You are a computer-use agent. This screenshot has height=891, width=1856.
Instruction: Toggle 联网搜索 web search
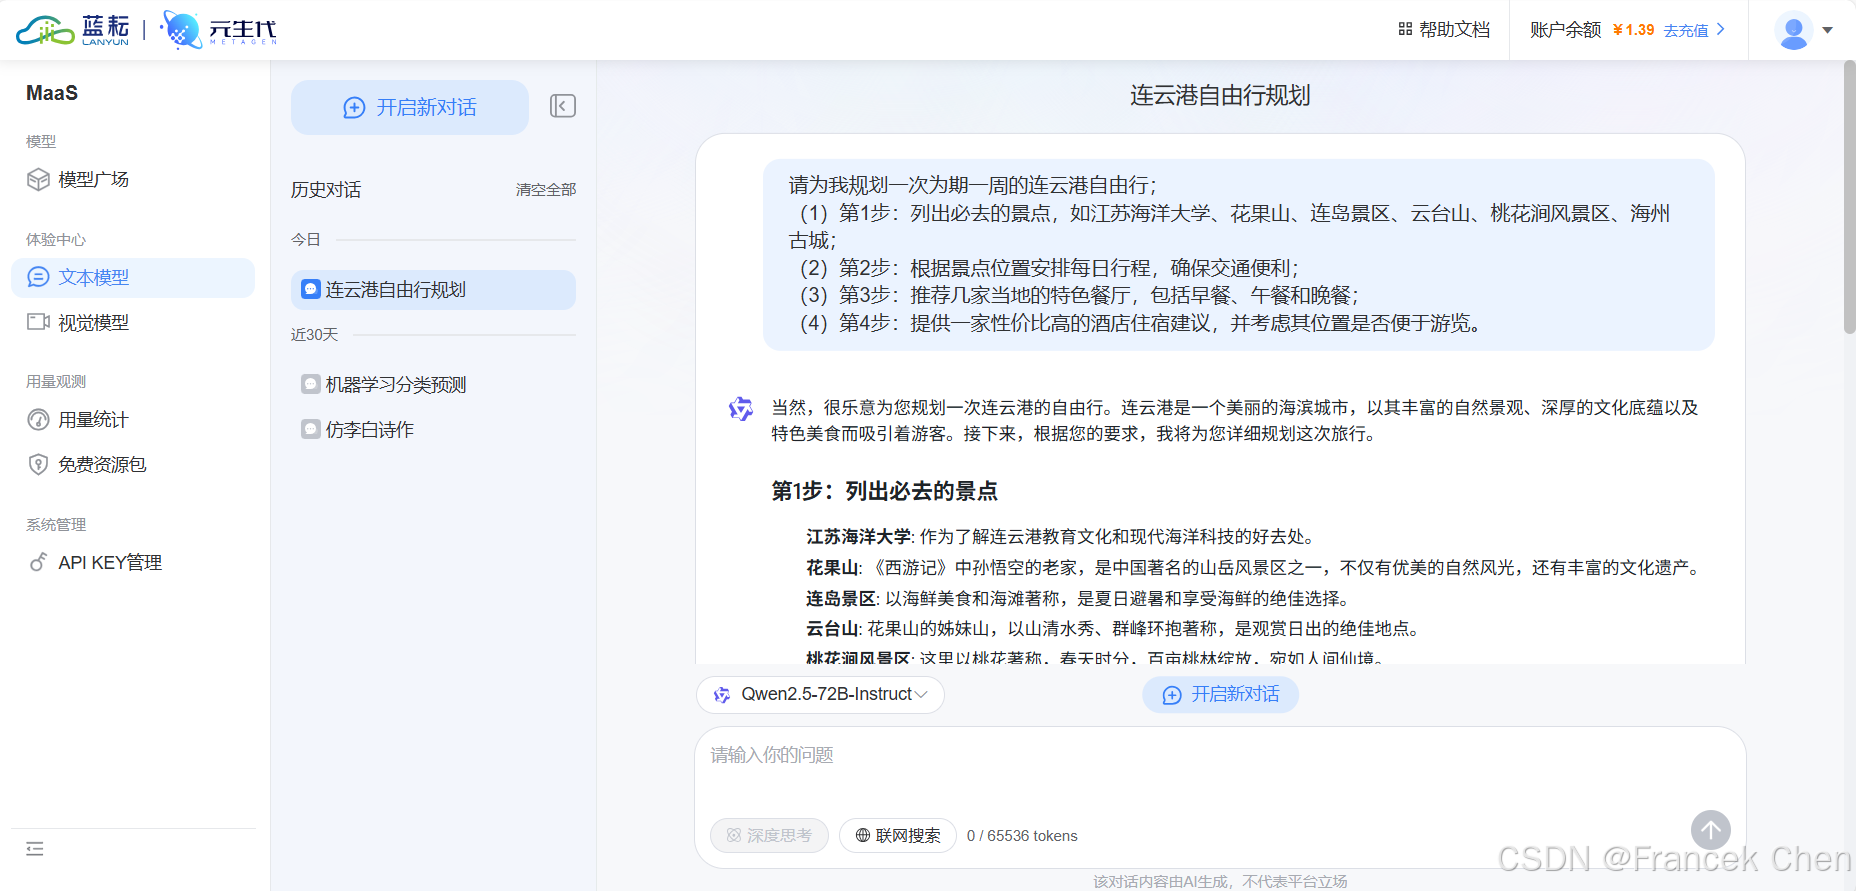[898, 835]
